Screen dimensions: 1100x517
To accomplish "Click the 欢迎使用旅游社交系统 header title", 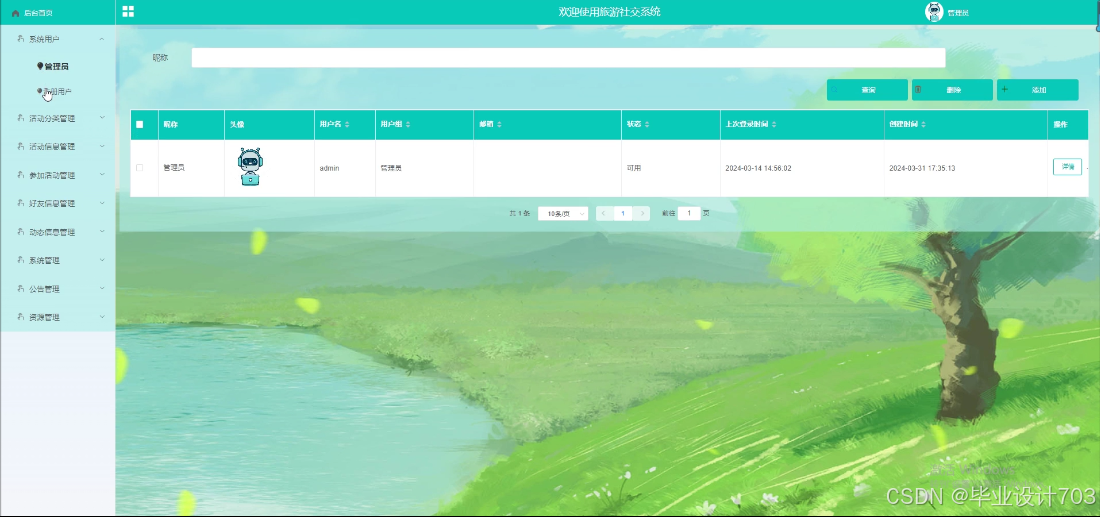I will coord(609,11).
